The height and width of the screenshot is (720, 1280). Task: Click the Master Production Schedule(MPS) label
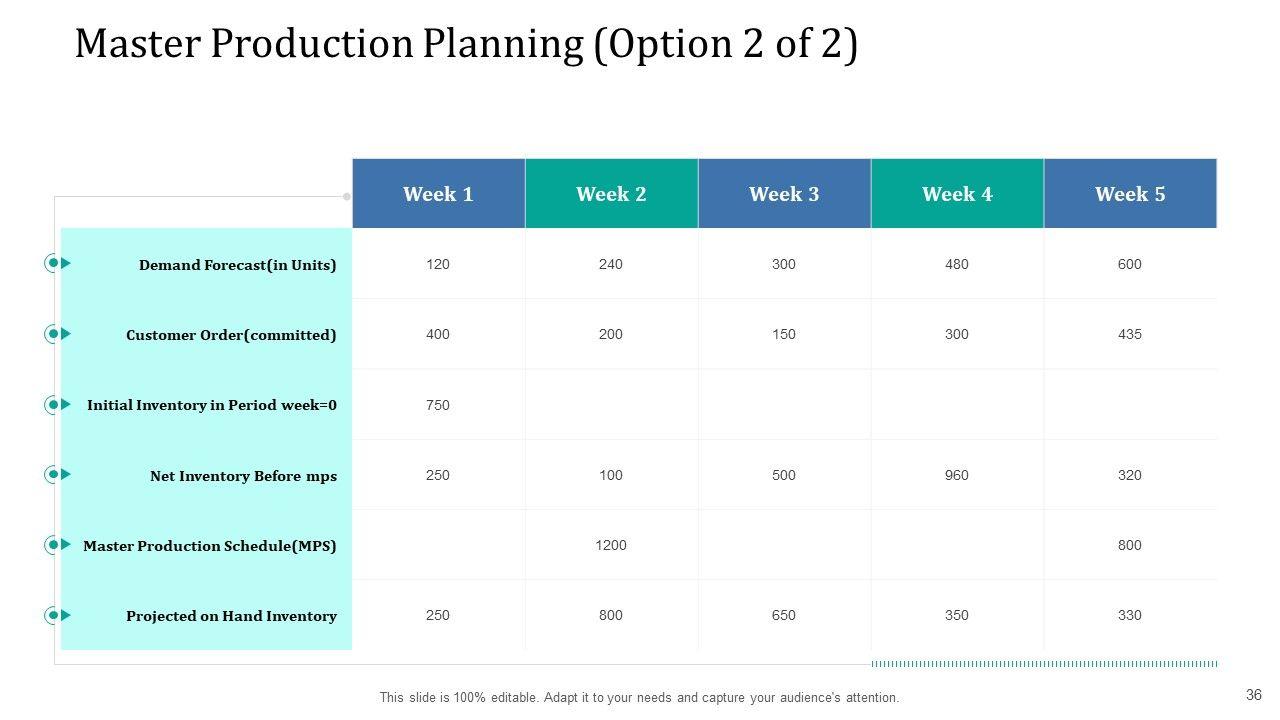click(x=209, y=546)
